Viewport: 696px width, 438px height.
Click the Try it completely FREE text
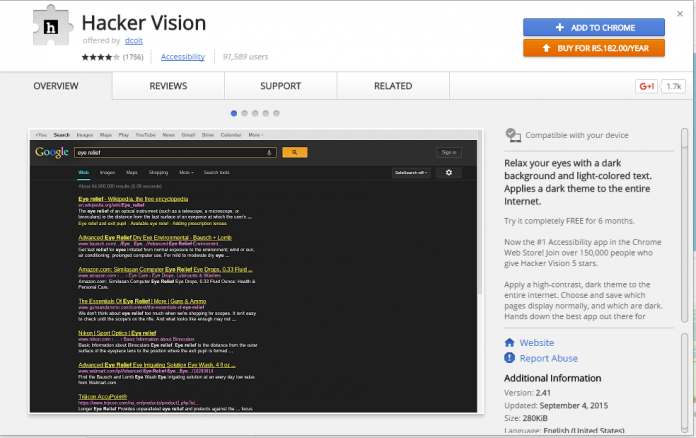(x=569, y=221)
